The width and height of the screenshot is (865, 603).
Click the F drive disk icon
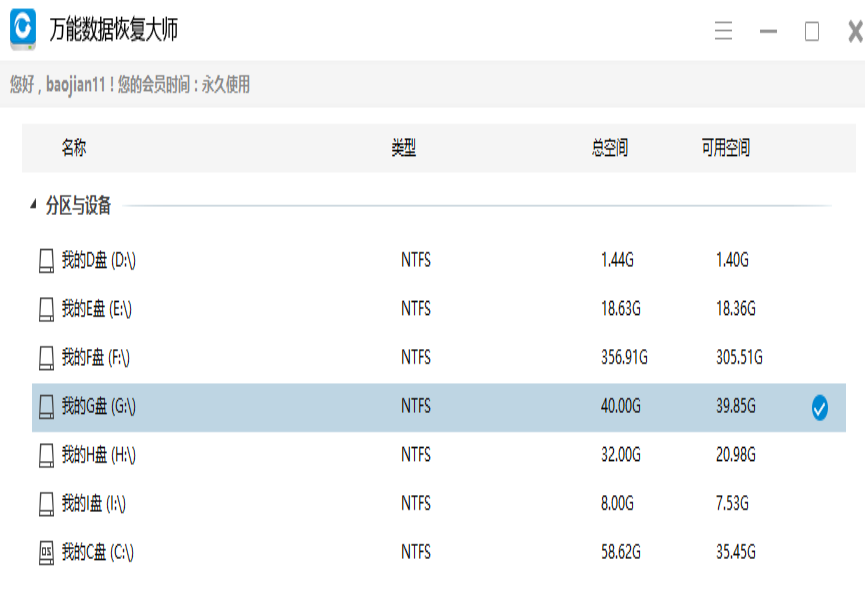(x=46, y=358)
